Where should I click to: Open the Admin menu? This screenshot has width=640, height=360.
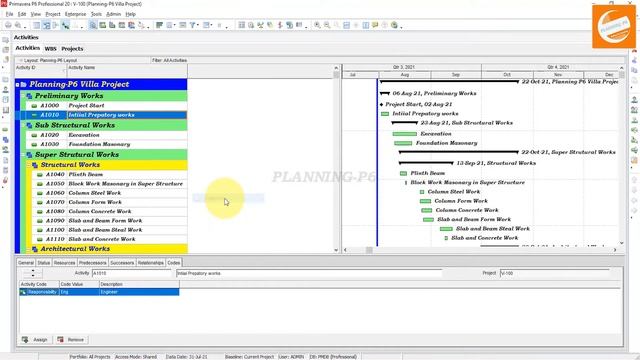click(x=113, y=14)
